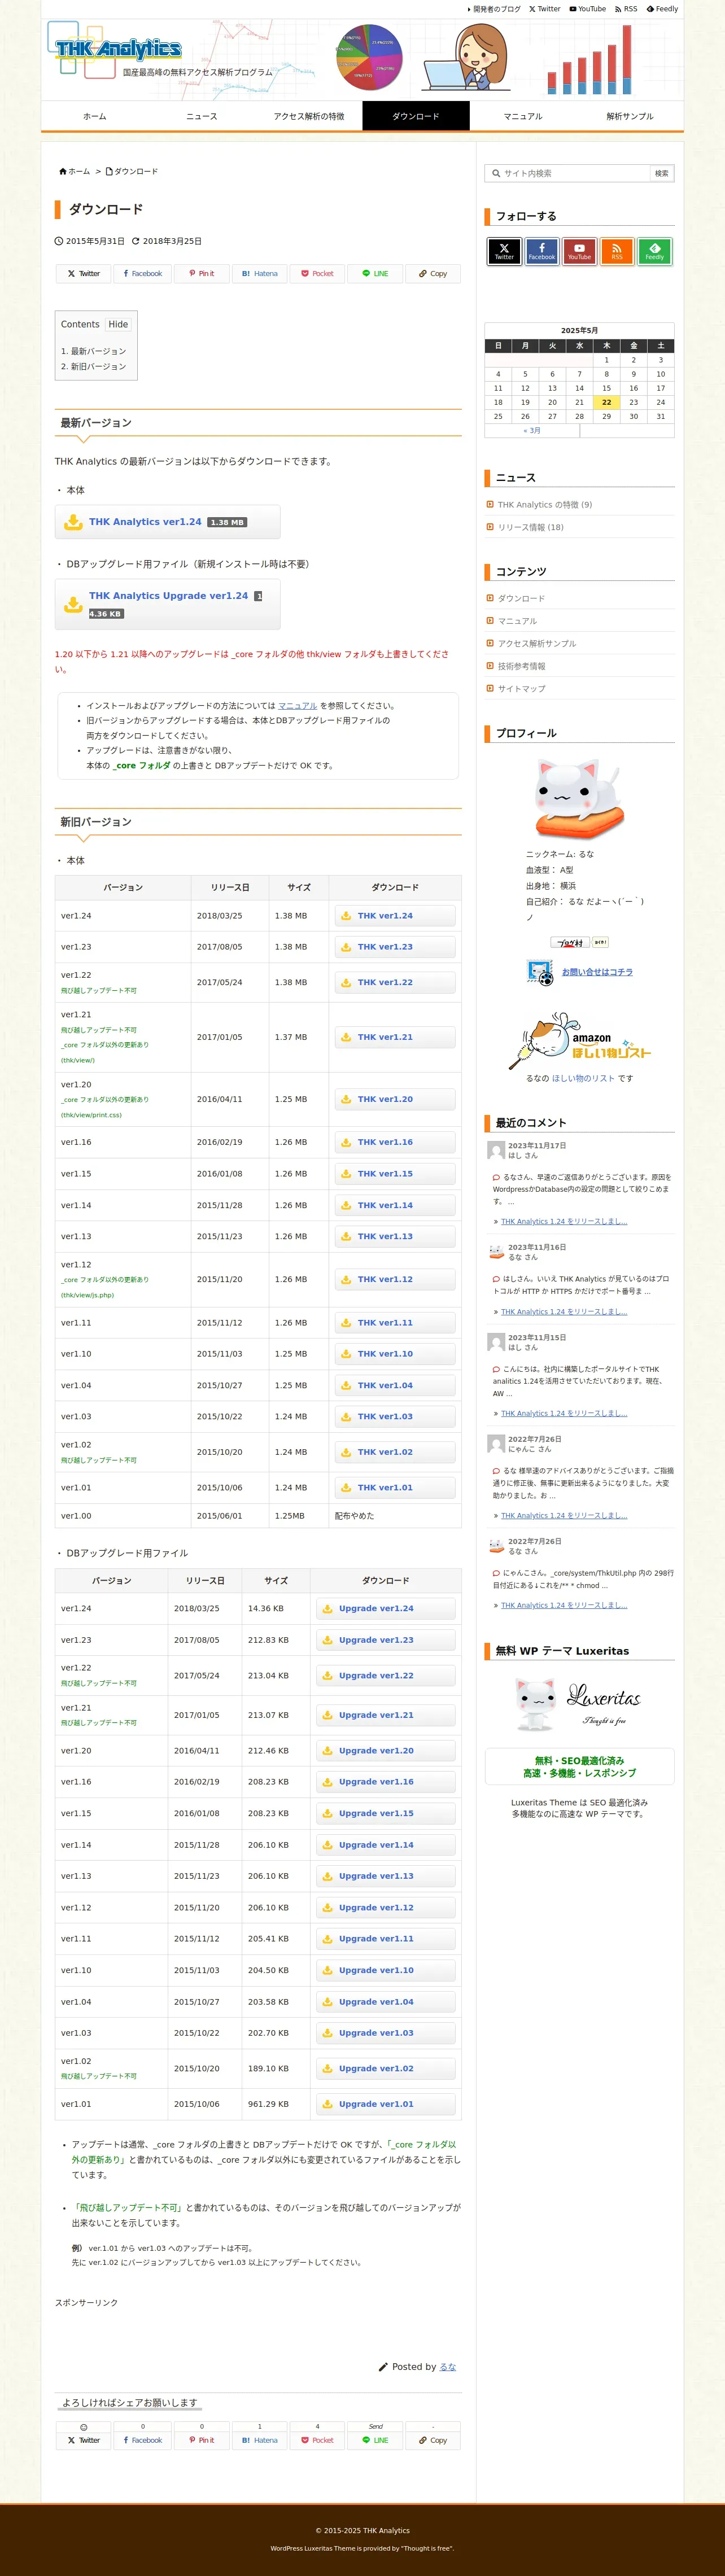Open サイトマップ in the sidebar コンテンツ list
725x2576 pixels.
tap(522, 689)
